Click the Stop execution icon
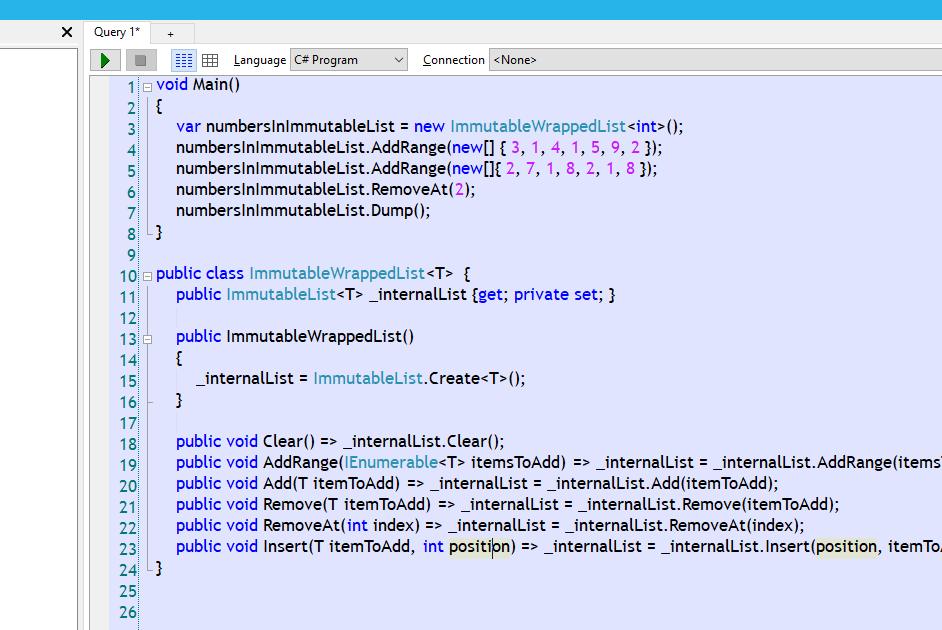 coord(140,59)
